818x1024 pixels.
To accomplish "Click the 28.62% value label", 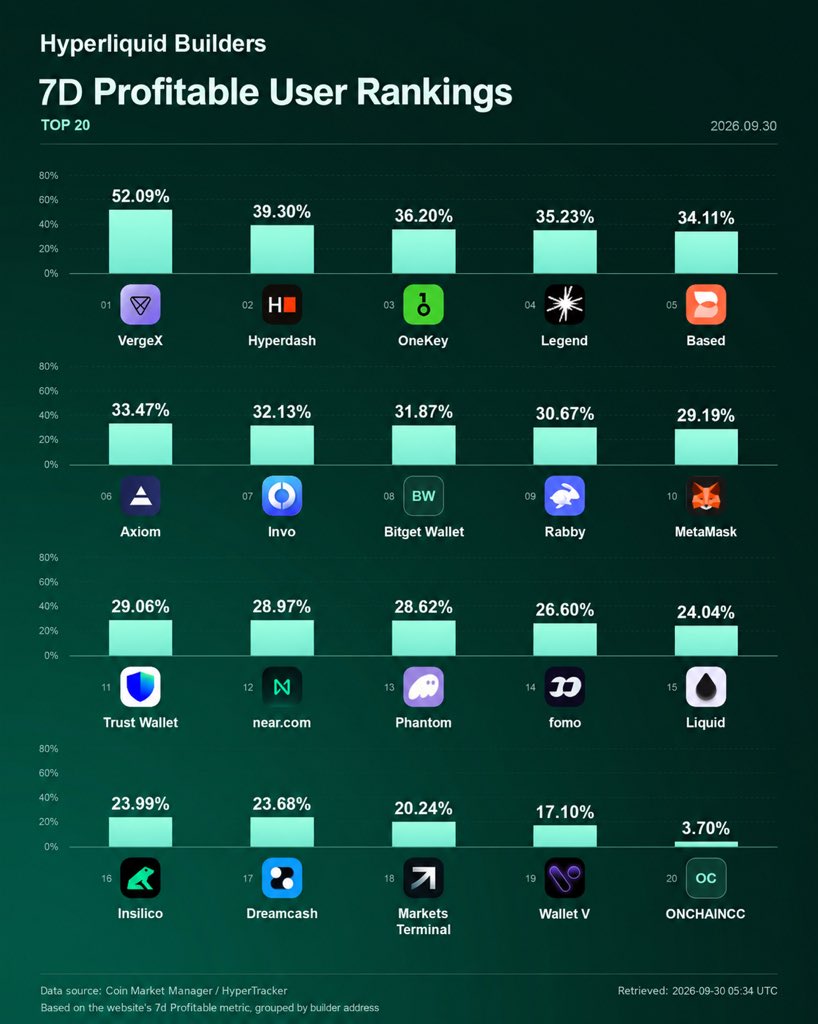I will (424, 607).
